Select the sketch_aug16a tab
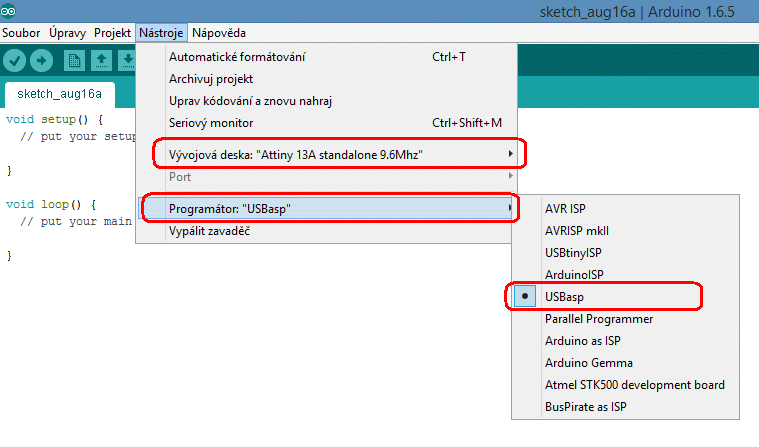Screen dimensions: 759x447 (x=60, y=94)
